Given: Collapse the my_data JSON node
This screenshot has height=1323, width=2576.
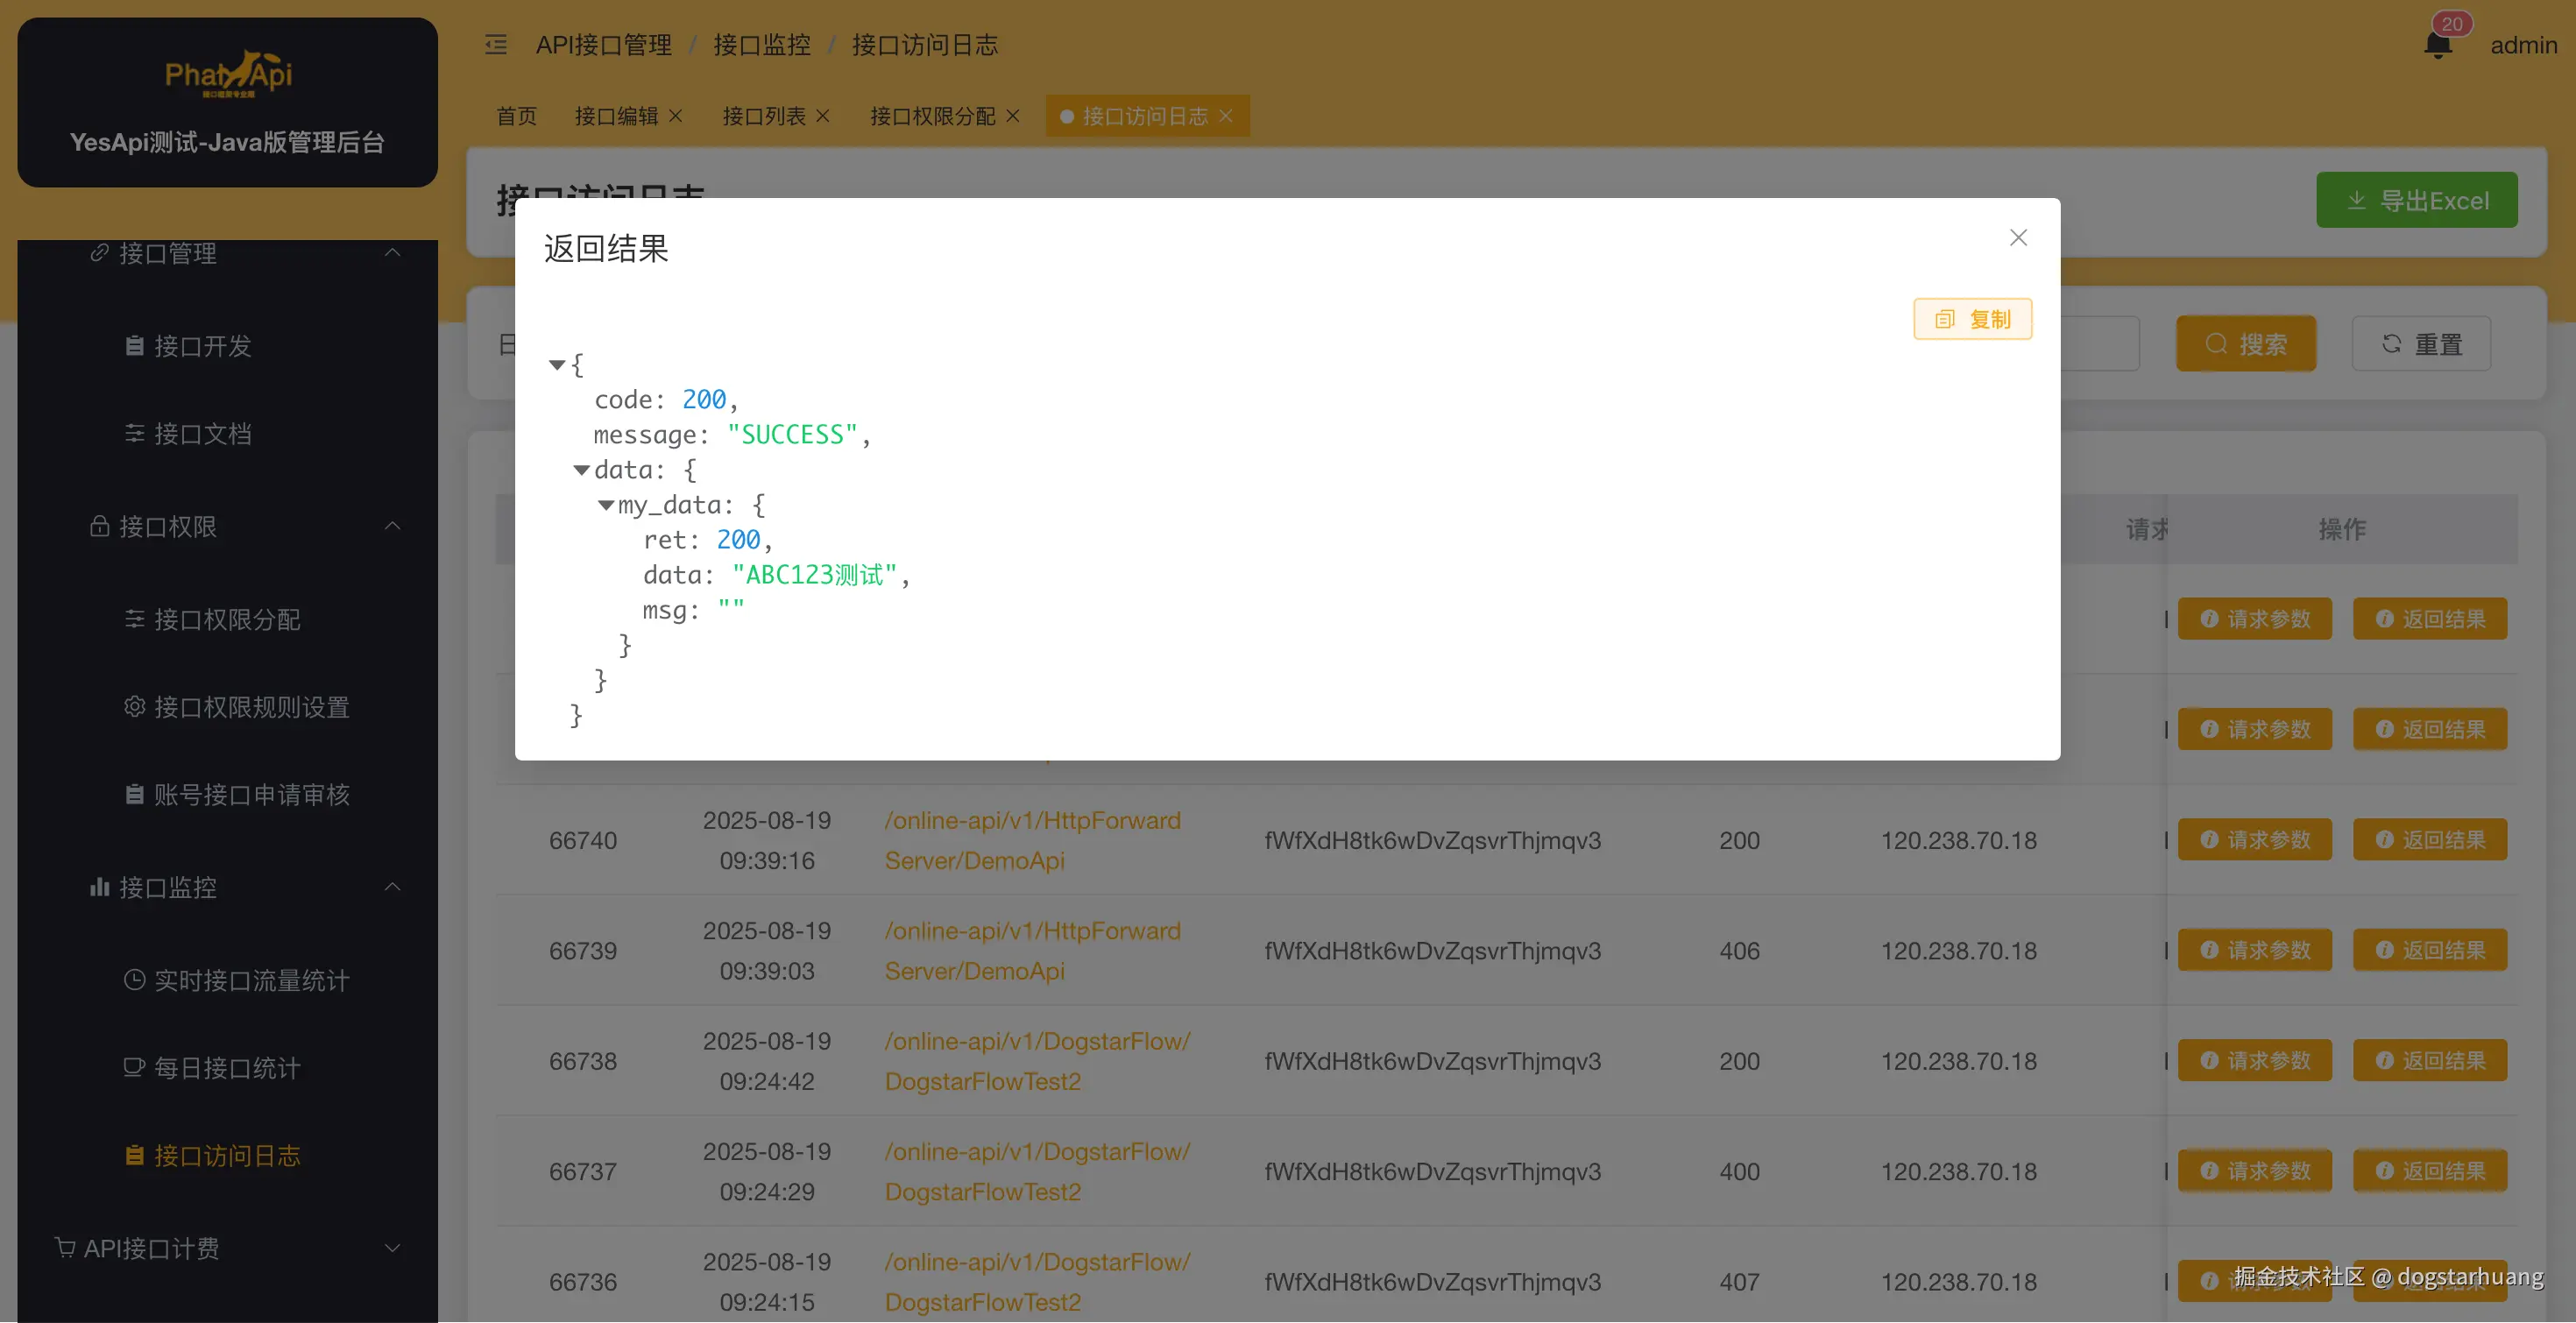Looking at the screenshot, I should pos(606,505).
